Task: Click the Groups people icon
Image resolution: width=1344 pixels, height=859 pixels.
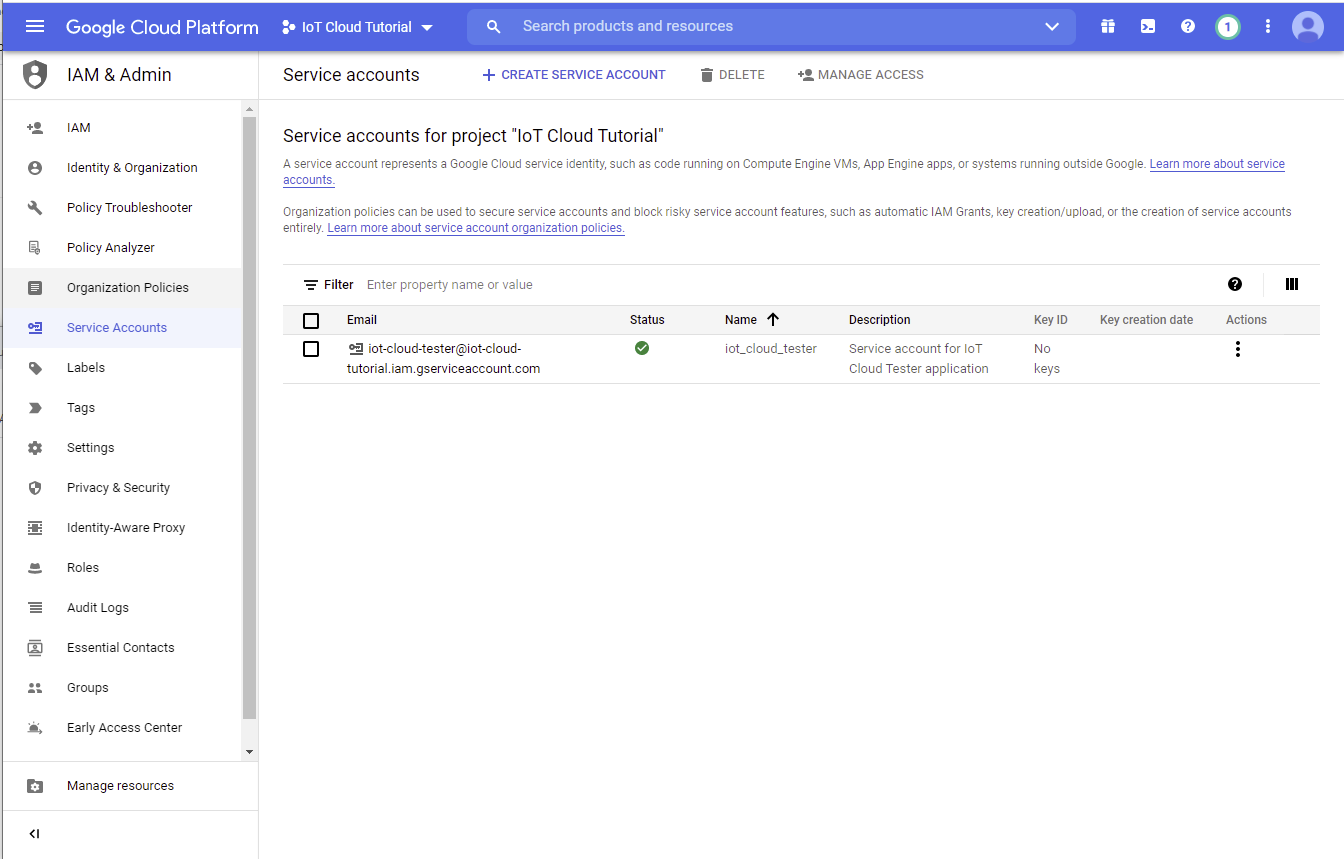Action: point(35,688)
